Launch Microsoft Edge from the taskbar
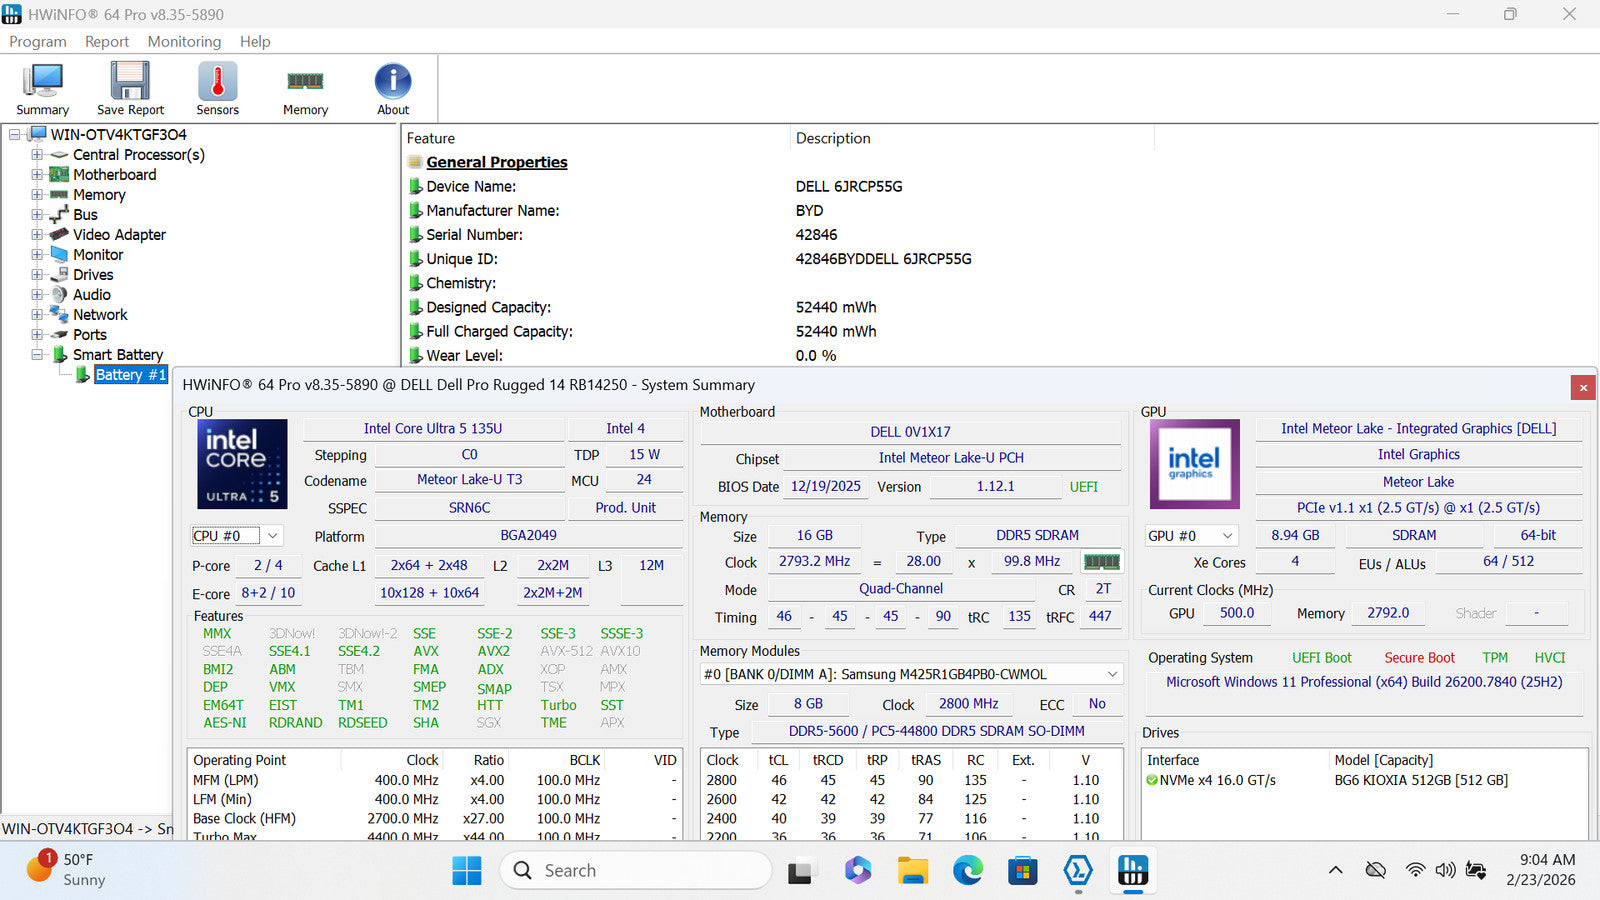This screenshot has width=1600, height=900. [x=967, y=871]
